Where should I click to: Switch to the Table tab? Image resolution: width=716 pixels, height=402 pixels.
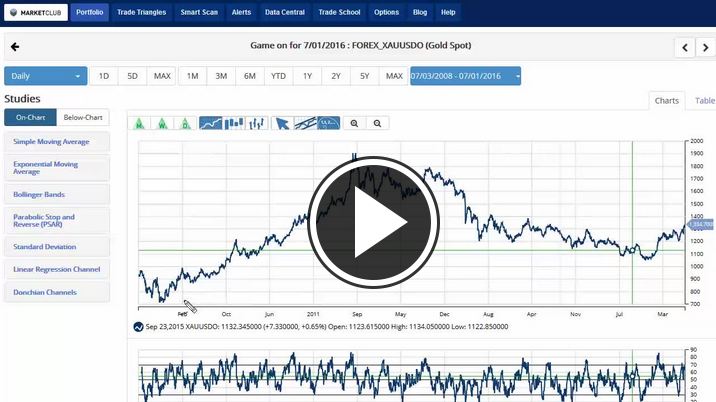(704, 100)
